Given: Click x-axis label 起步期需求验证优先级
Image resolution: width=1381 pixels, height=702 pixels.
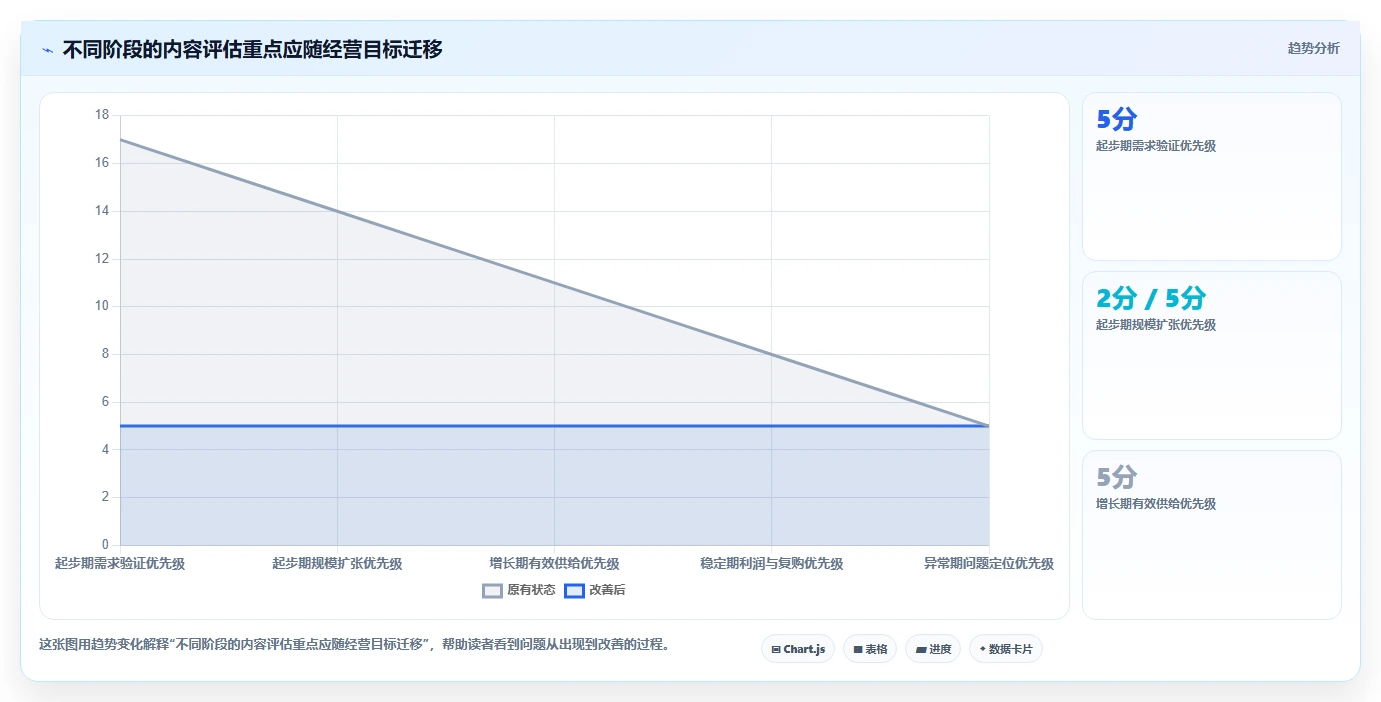Looking at the screenshot, I should coord(120,564).
